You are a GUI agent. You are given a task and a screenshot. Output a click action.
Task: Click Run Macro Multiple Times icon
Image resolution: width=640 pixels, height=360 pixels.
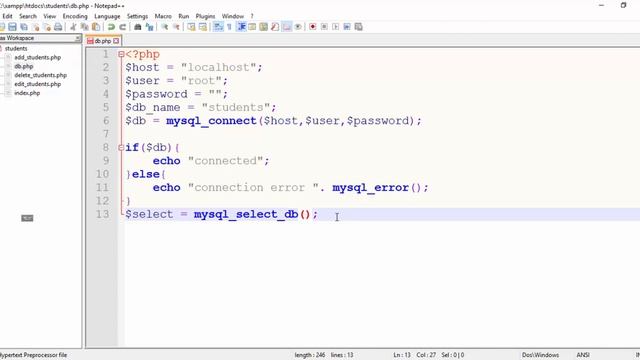[x=347, y=27]
